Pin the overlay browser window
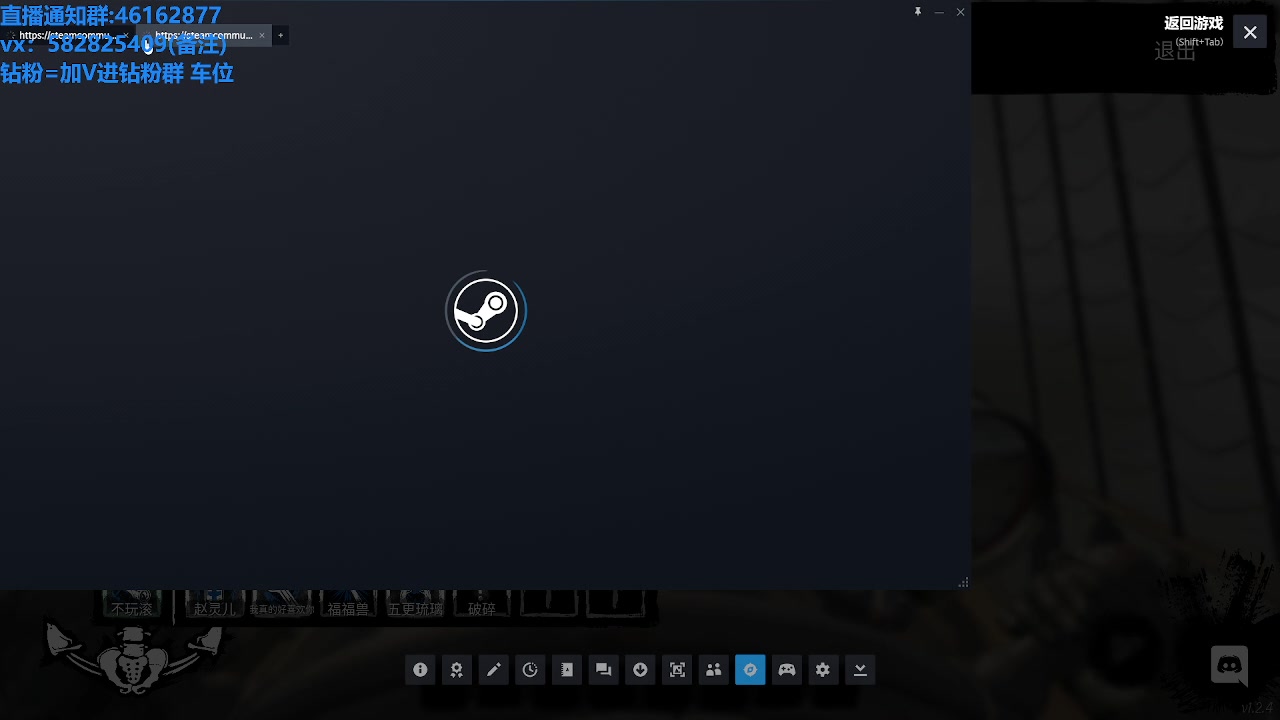 coord(918,12)
